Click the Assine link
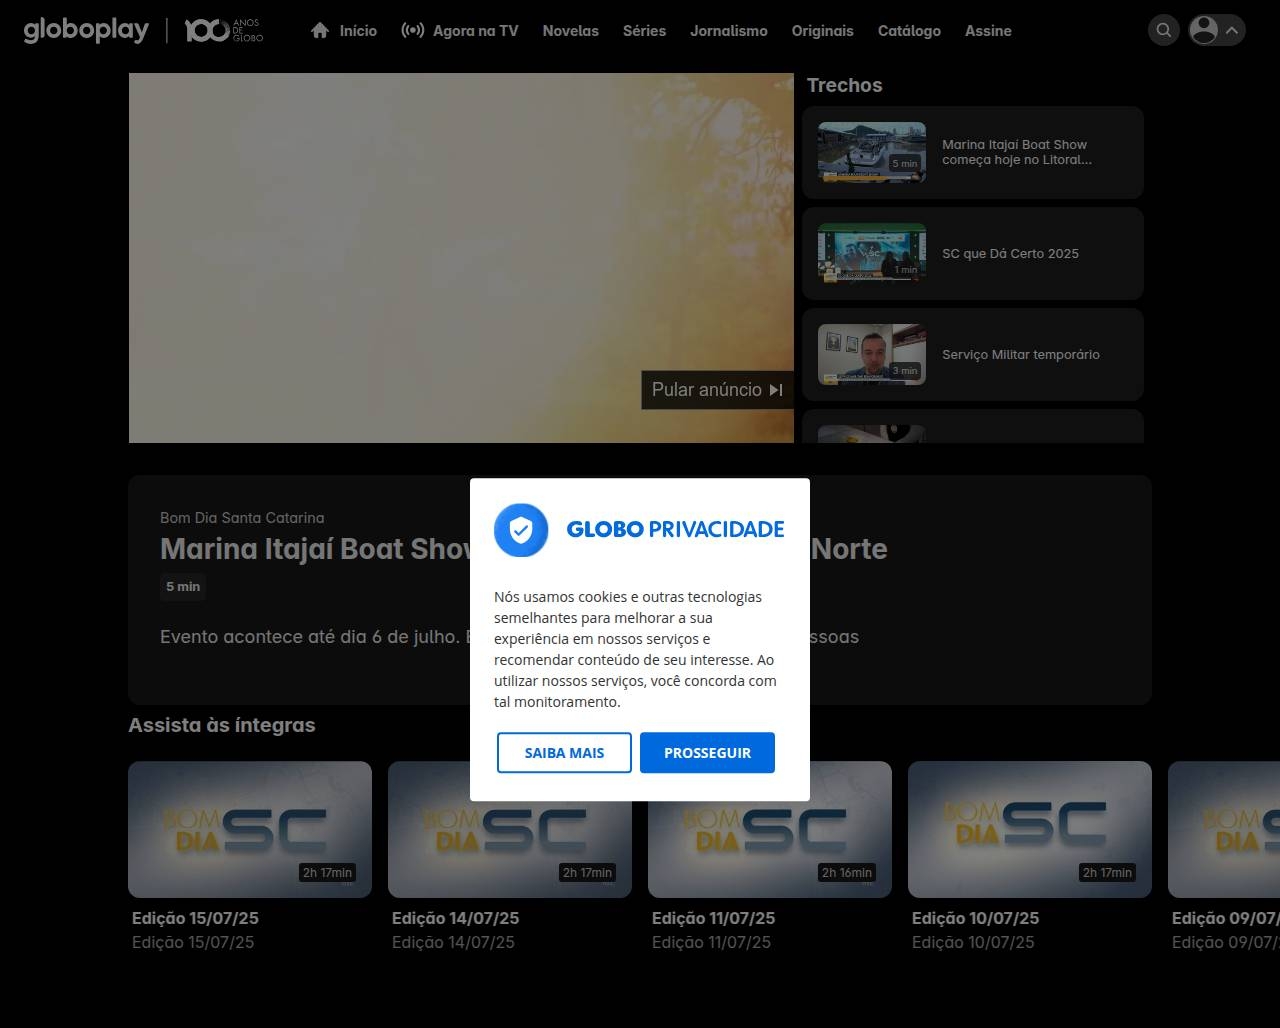1280x1028 pixels. [x=988, y=31]
